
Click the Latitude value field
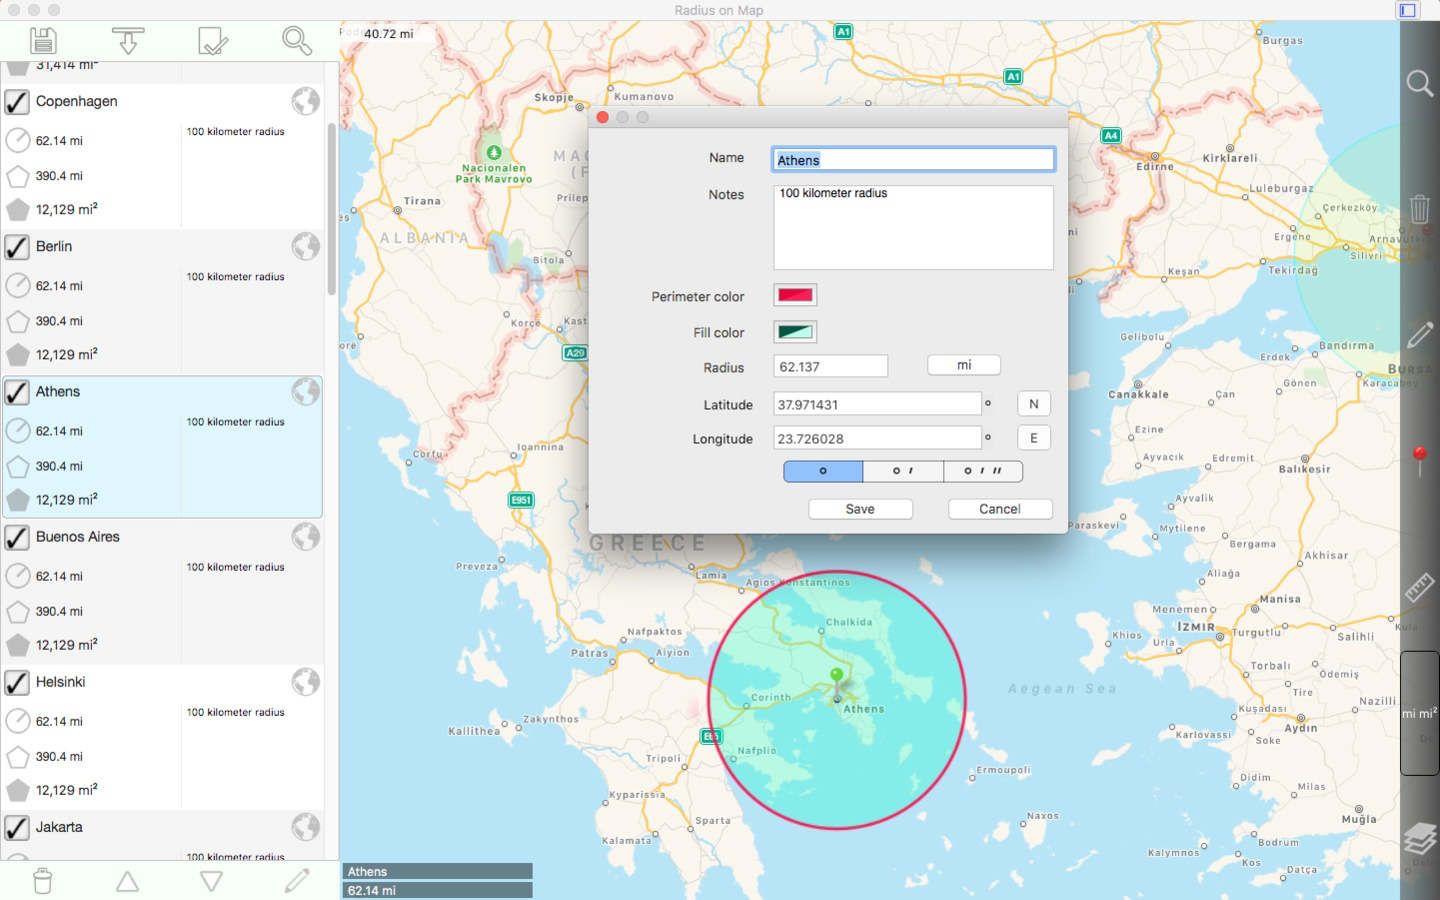[x=878, y=404]
